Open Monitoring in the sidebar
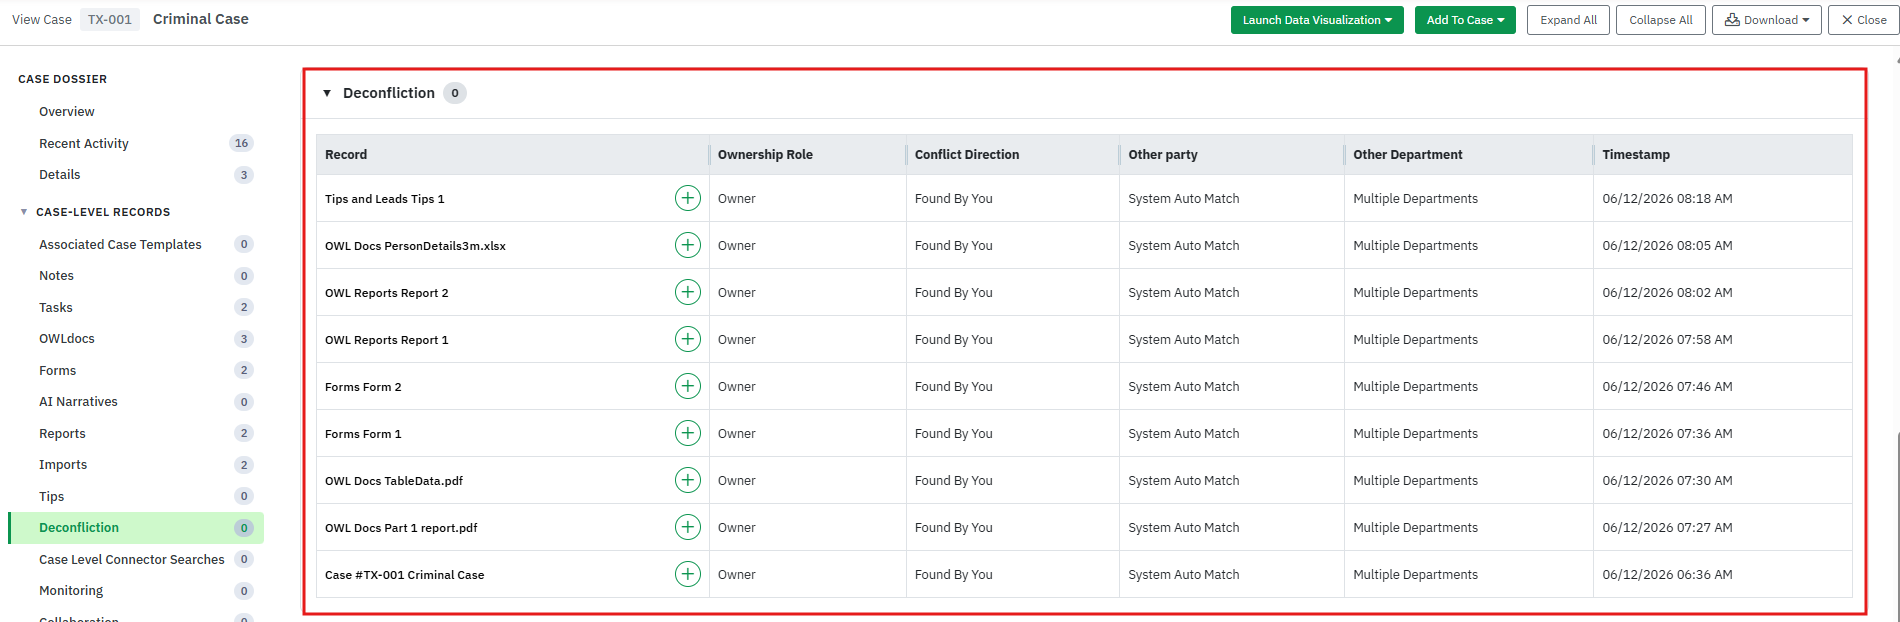 (x=71, y=591)
